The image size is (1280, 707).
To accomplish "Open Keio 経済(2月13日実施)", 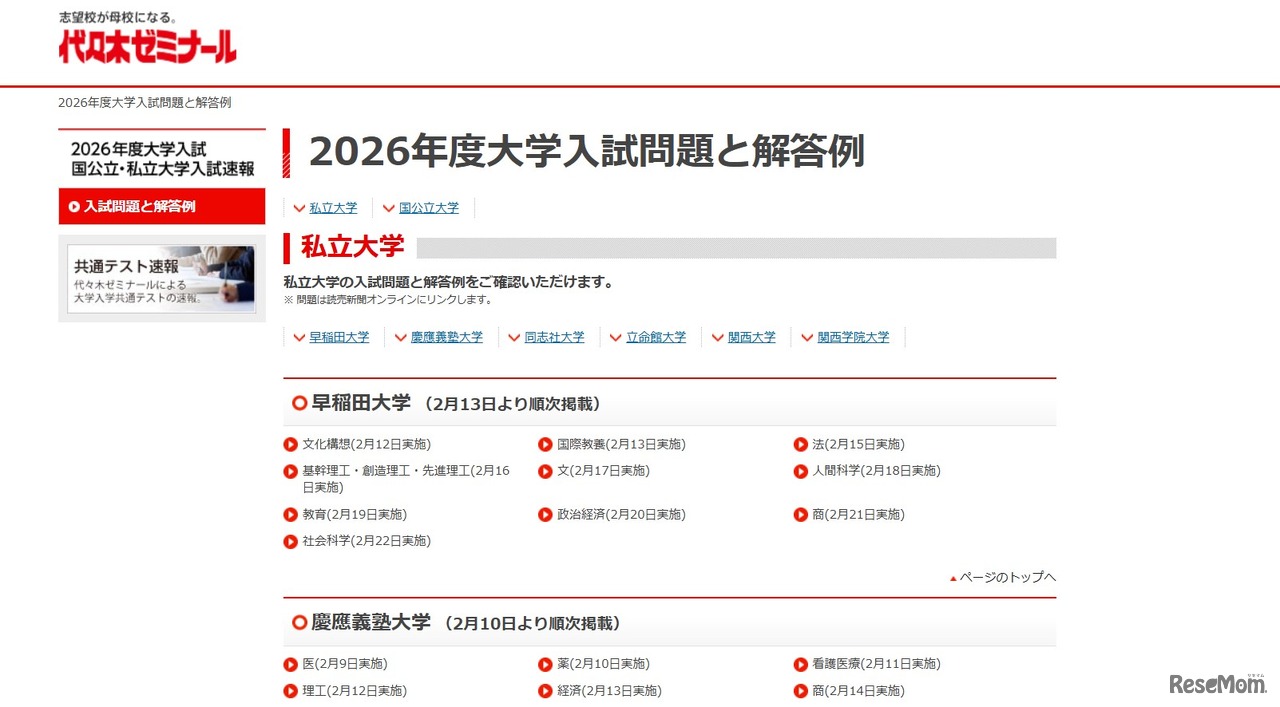I will [609, 691].
